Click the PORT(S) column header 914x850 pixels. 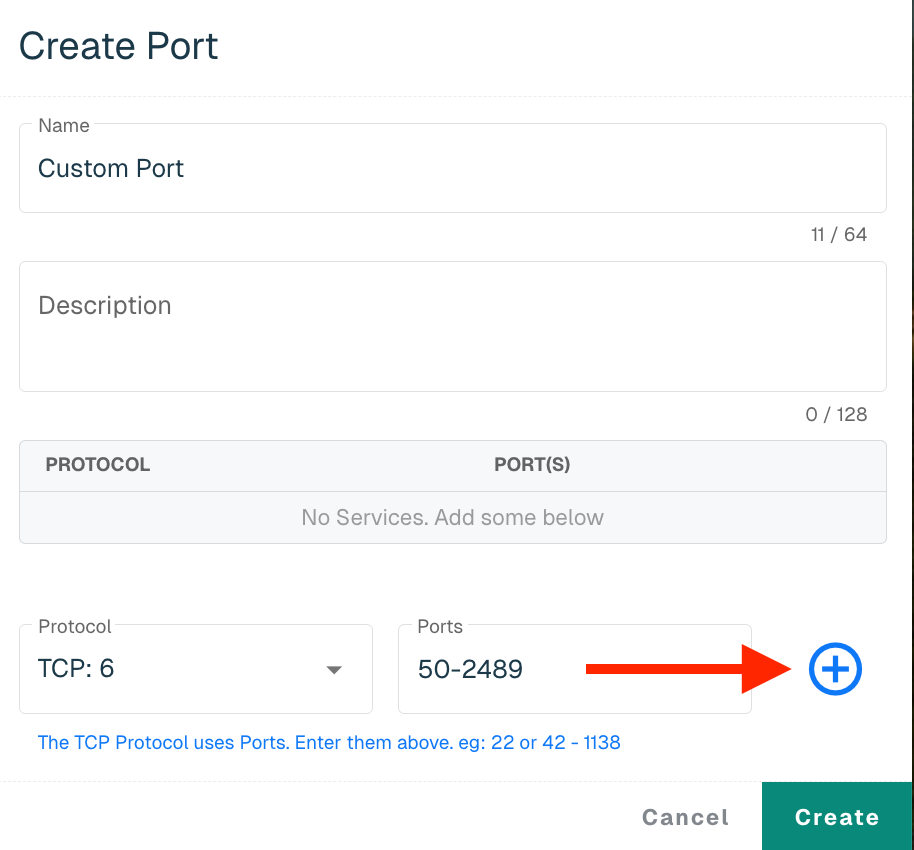(x=532, y=464)
